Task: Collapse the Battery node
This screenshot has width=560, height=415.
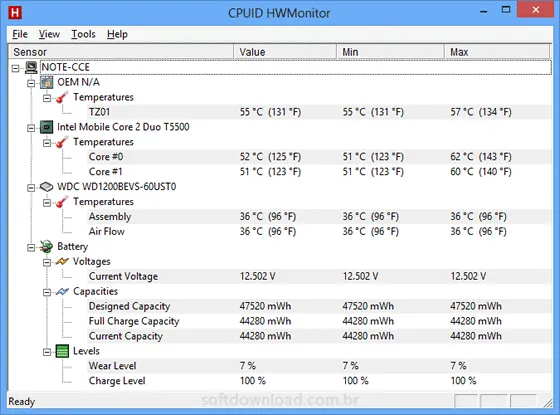Action: click(x=31, y=248)
